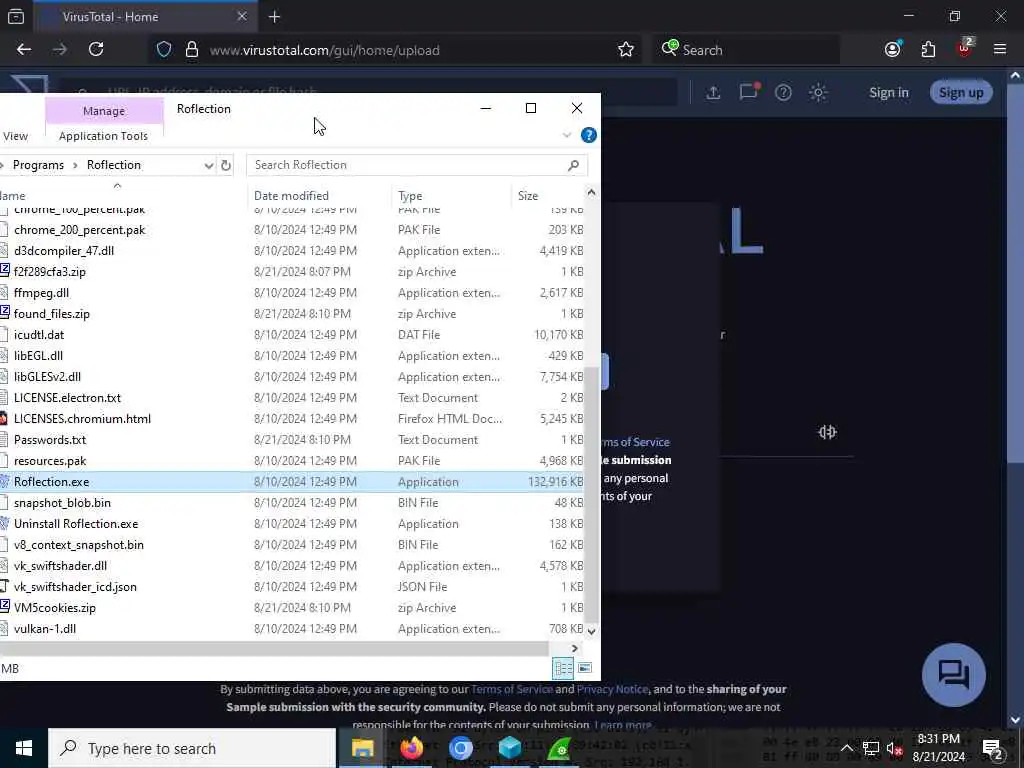Click Firefox tracking protection shield icon
This screenshot has width=1024, height=768.
click(164, 50)
